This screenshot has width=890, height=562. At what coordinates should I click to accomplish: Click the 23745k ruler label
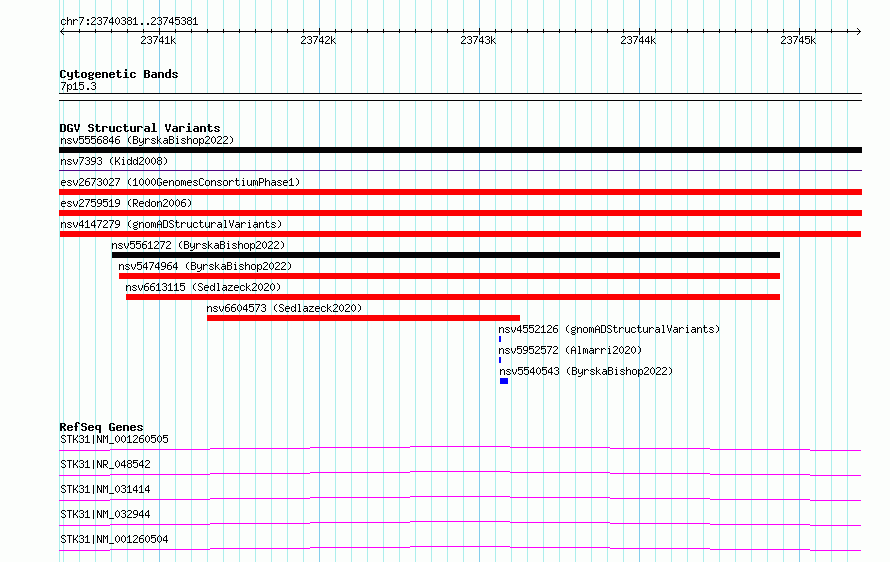point(798,40)
